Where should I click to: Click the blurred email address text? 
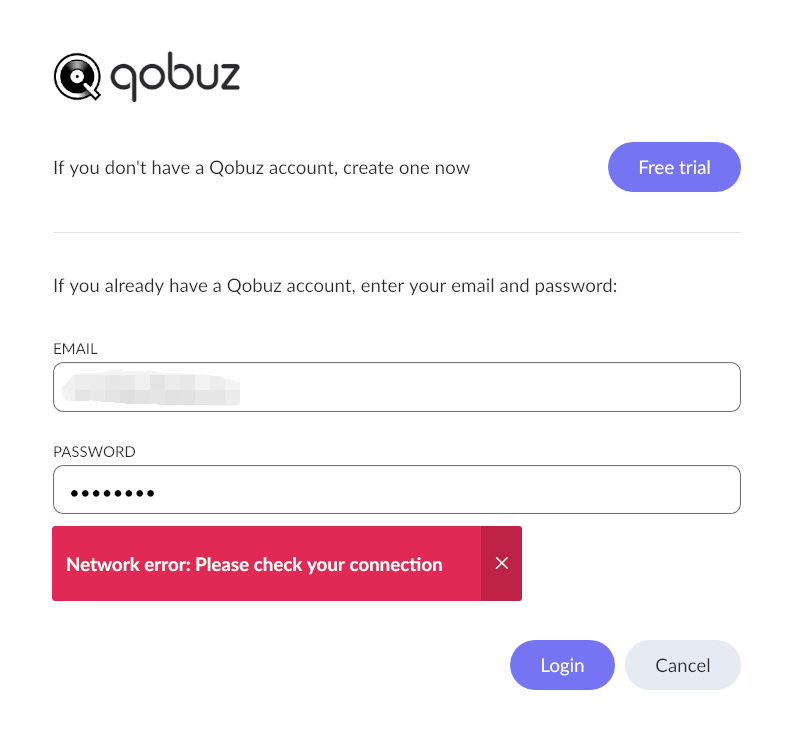coord(151,388)
